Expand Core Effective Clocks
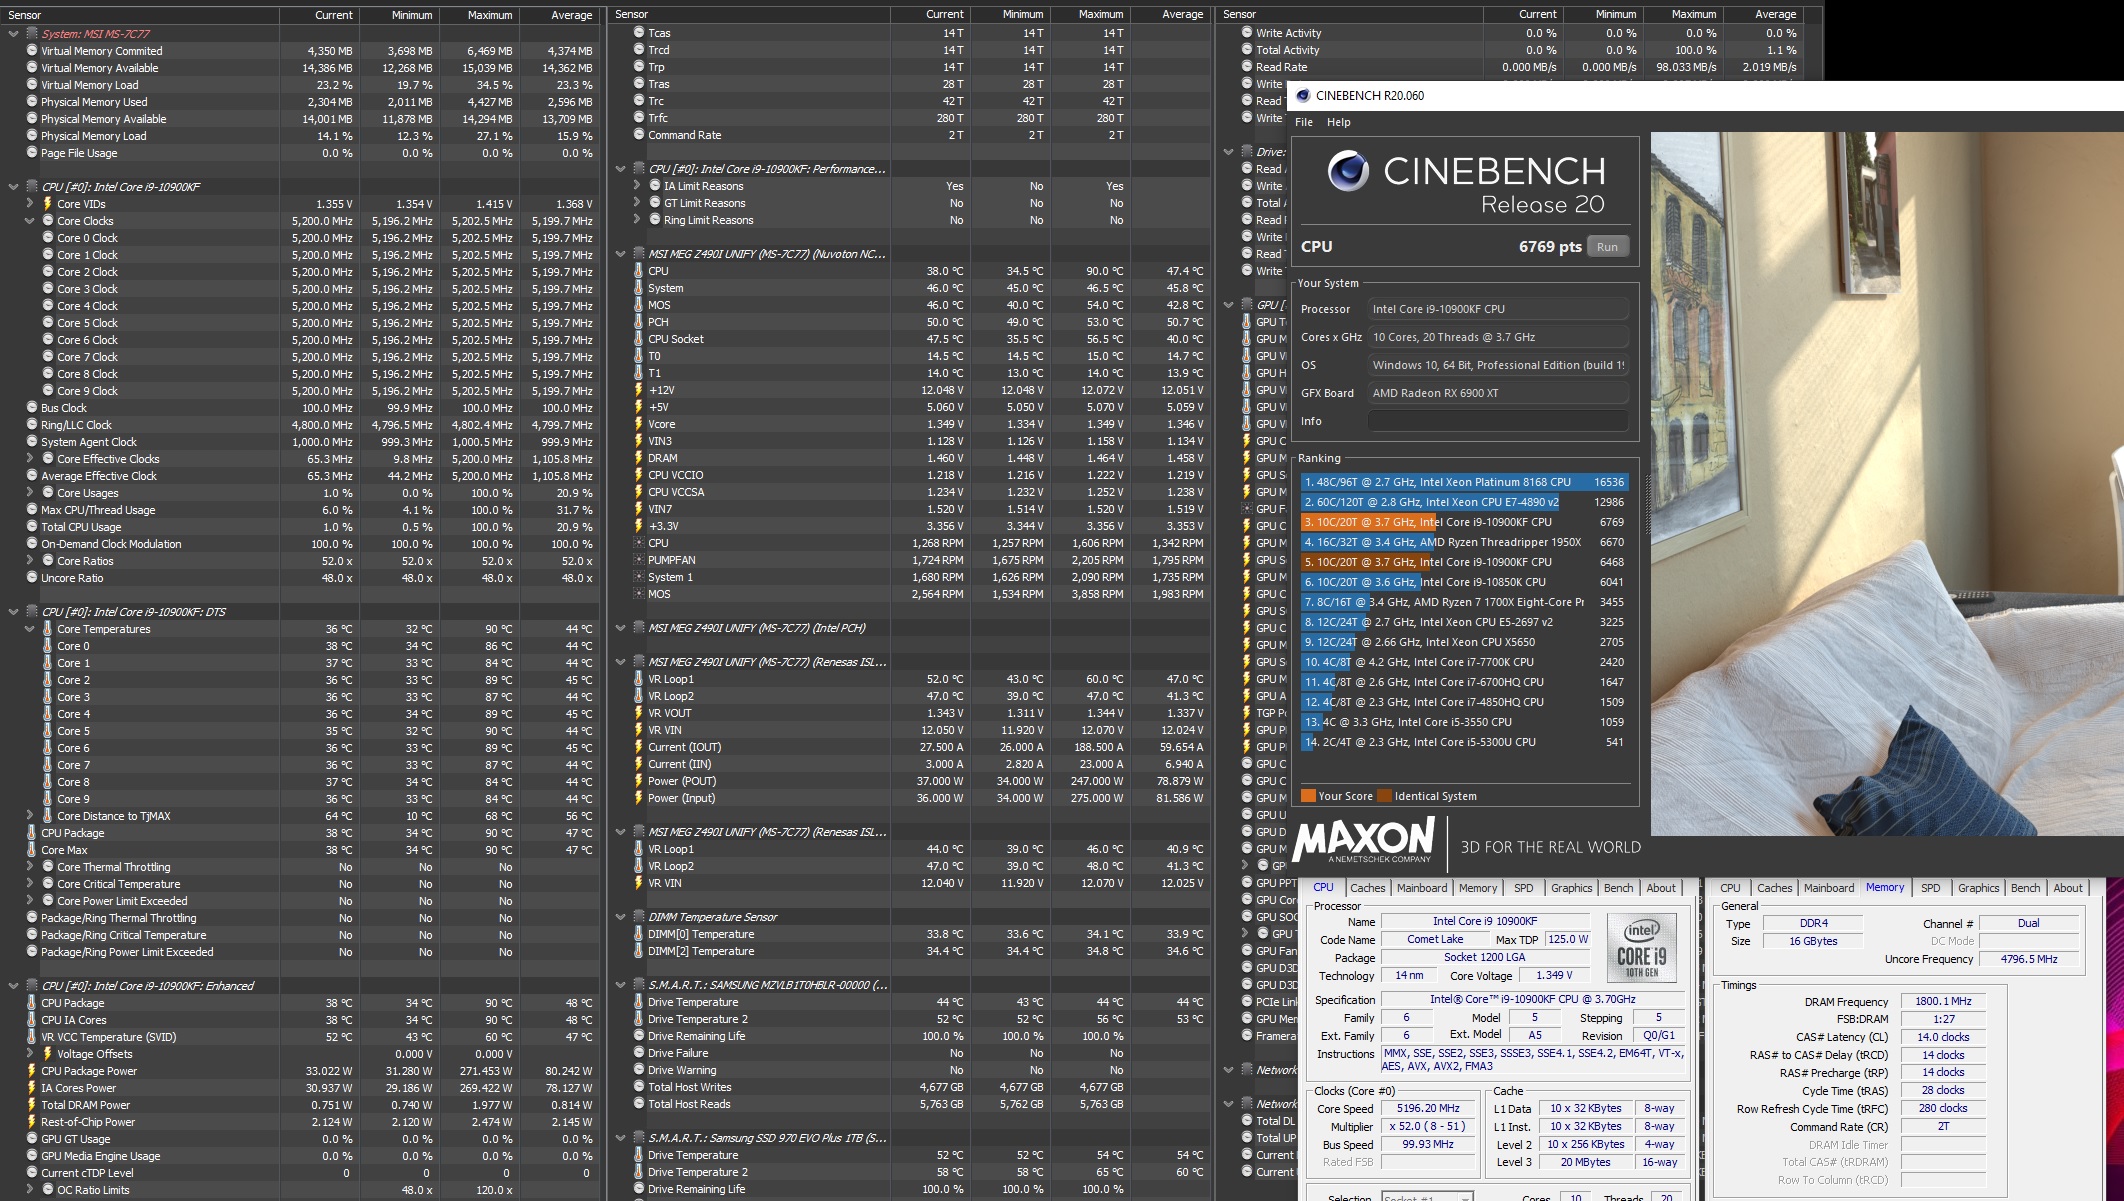Image resolution: width=2124 pixels, height=1201 pixels. pos(30,459)
